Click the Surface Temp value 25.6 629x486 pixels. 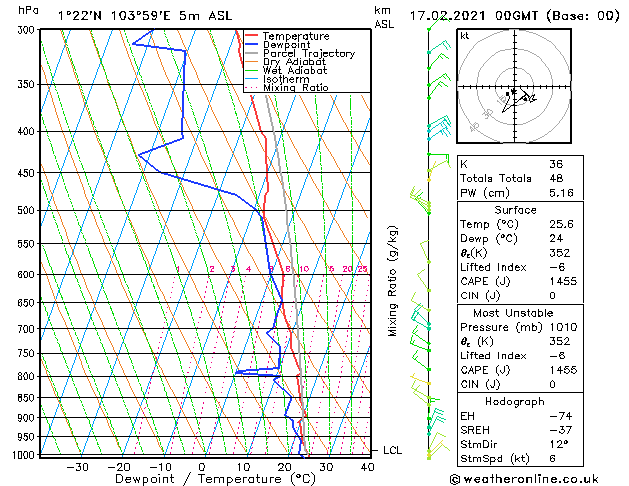pyautogui.click(x=561, y=224)
